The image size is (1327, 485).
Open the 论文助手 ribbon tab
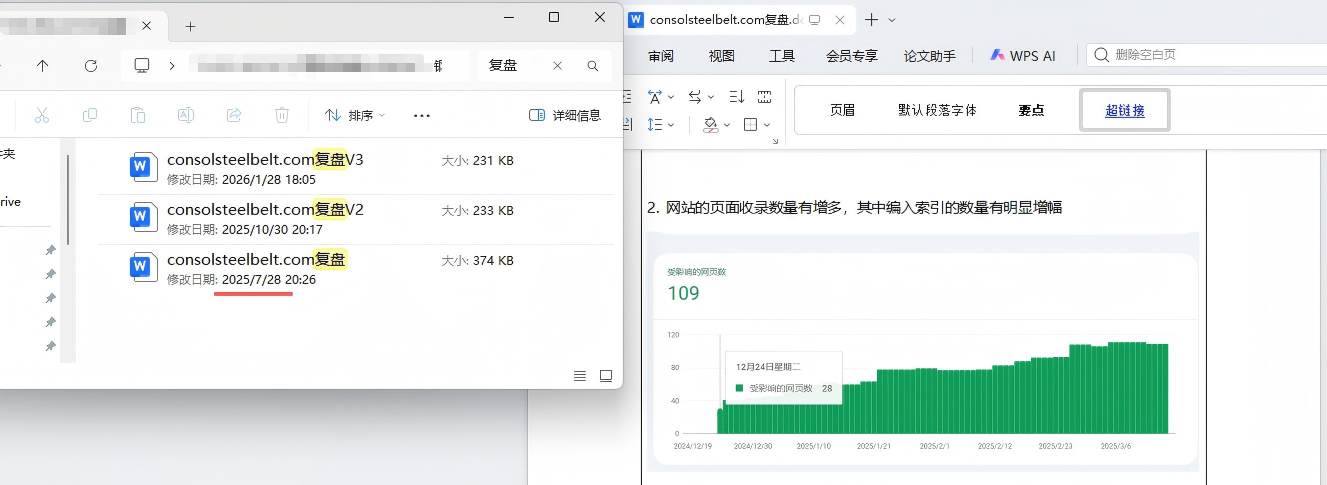pyautogui.click(x=930, y=56)
